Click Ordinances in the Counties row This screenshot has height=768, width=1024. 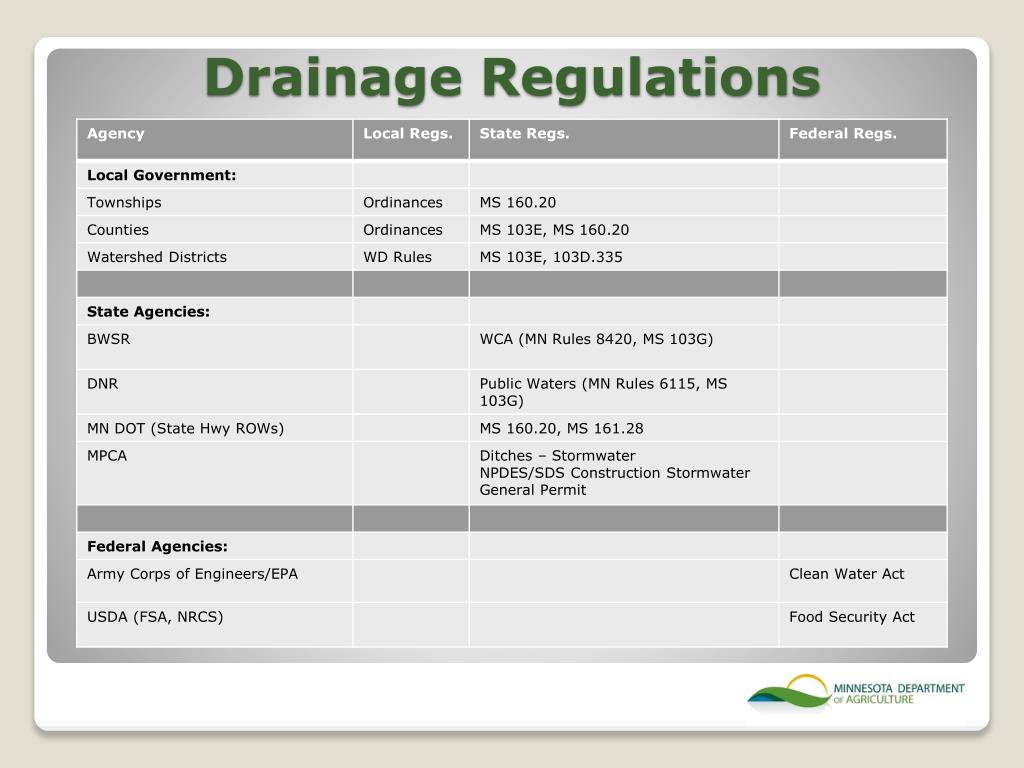[403, 230]
